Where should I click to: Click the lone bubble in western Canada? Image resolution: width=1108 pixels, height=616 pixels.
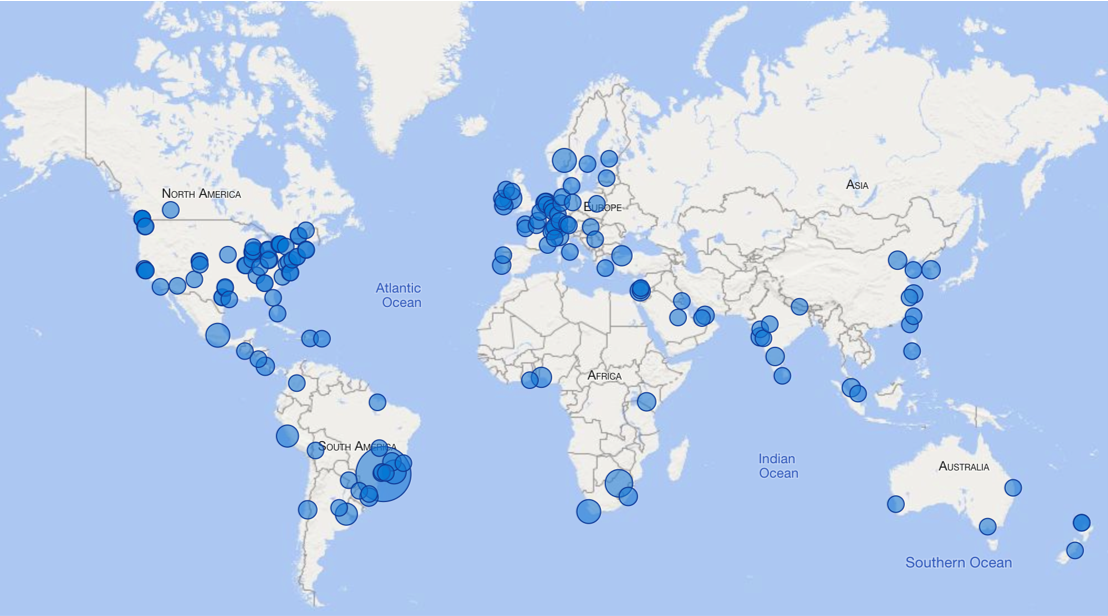[x=171, y=210]
